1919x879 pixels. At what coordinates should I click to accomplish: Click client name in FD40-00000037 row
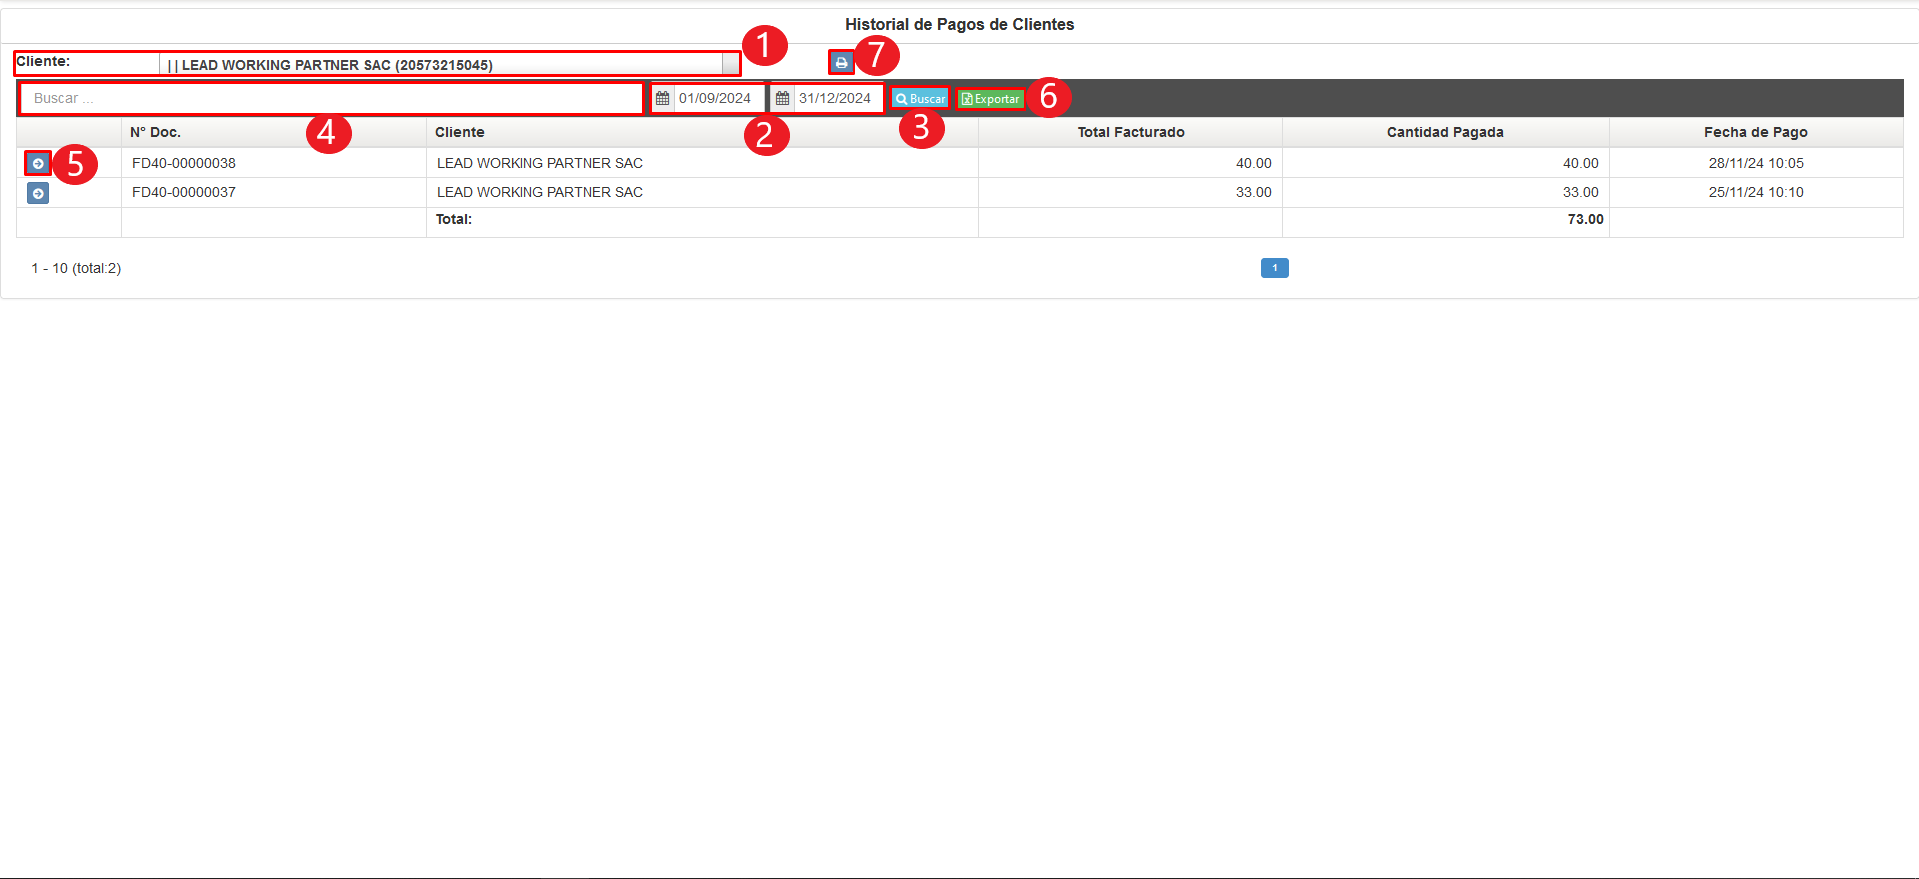540,192
